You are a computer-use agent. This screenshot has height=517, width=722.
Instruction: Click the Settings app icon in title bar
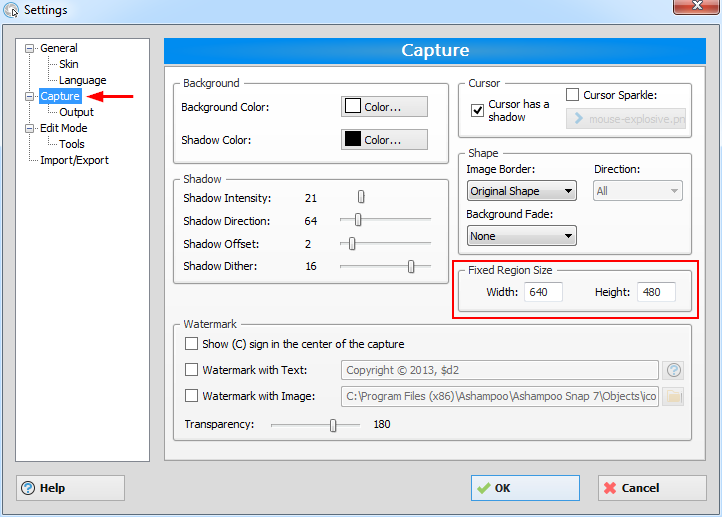click(11, 10)
